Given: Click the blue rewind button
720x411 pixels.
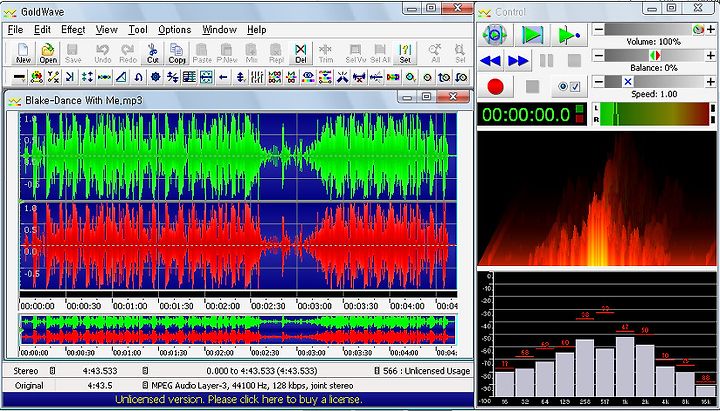Looking at the screenshot, I should point(491,61).
